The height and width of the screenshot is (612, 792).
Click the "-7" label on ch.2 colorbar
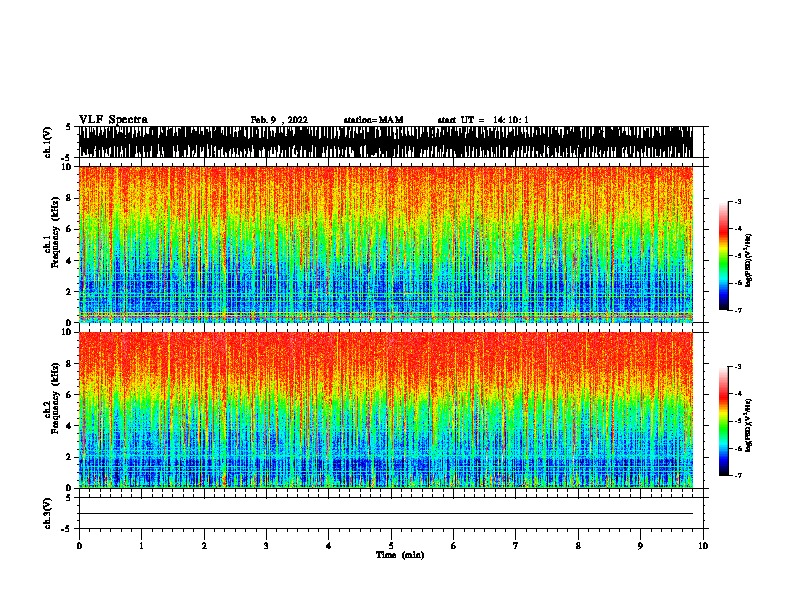tap(737, 476)
